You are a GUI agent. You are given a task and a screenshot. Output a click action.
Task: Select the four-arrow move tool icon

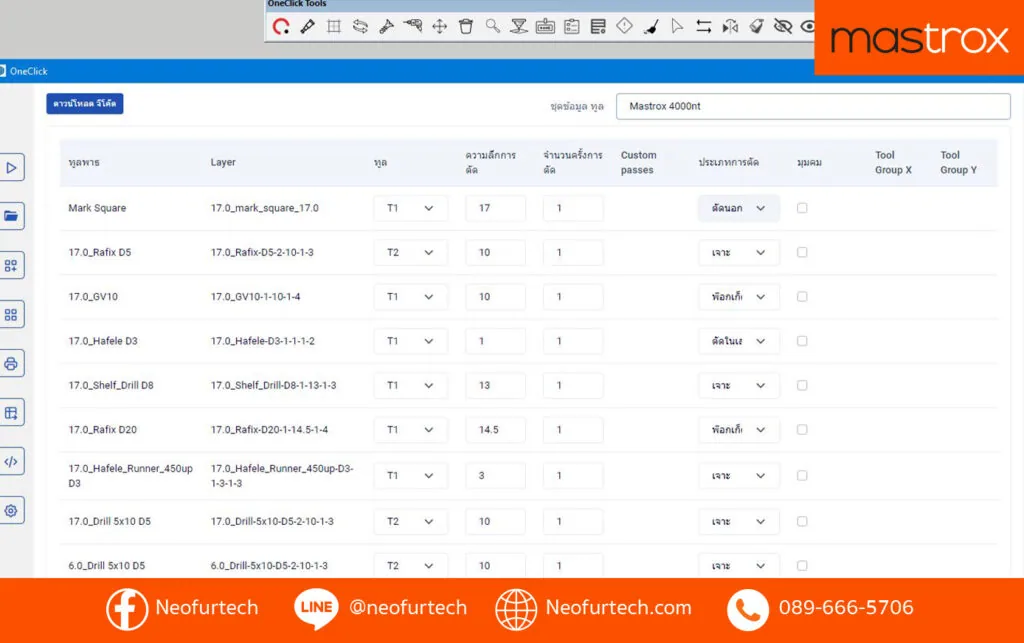tap(440, 26)
